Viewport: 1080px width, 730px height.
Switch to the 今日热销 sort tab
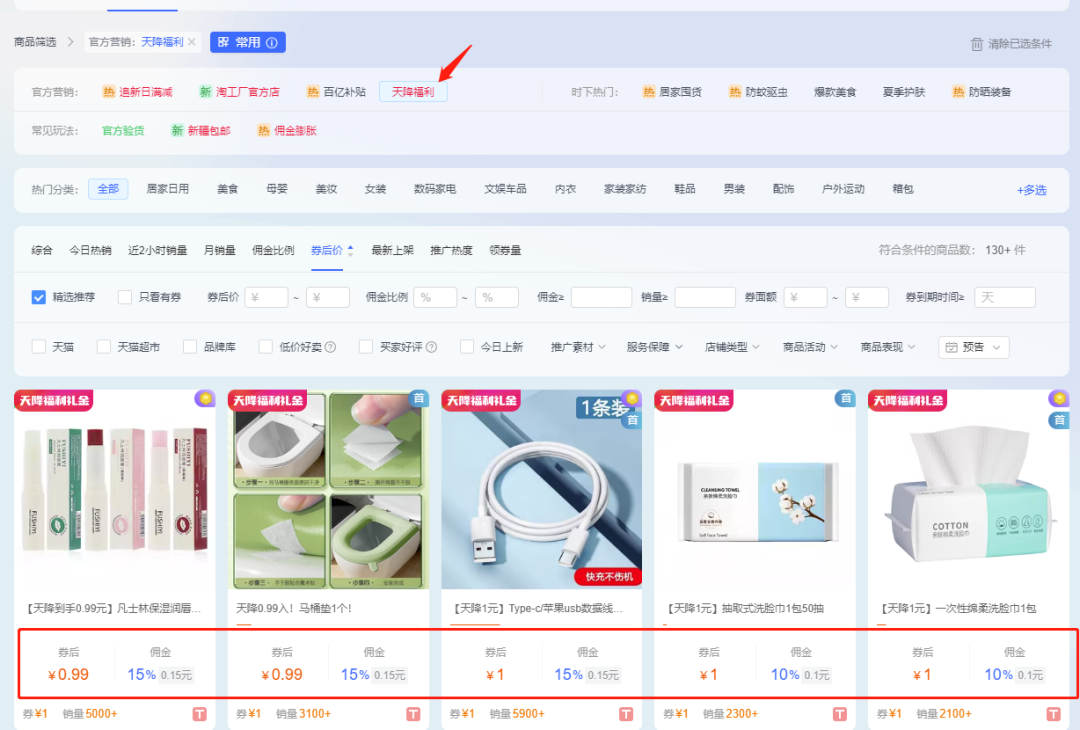click(90, 250)
